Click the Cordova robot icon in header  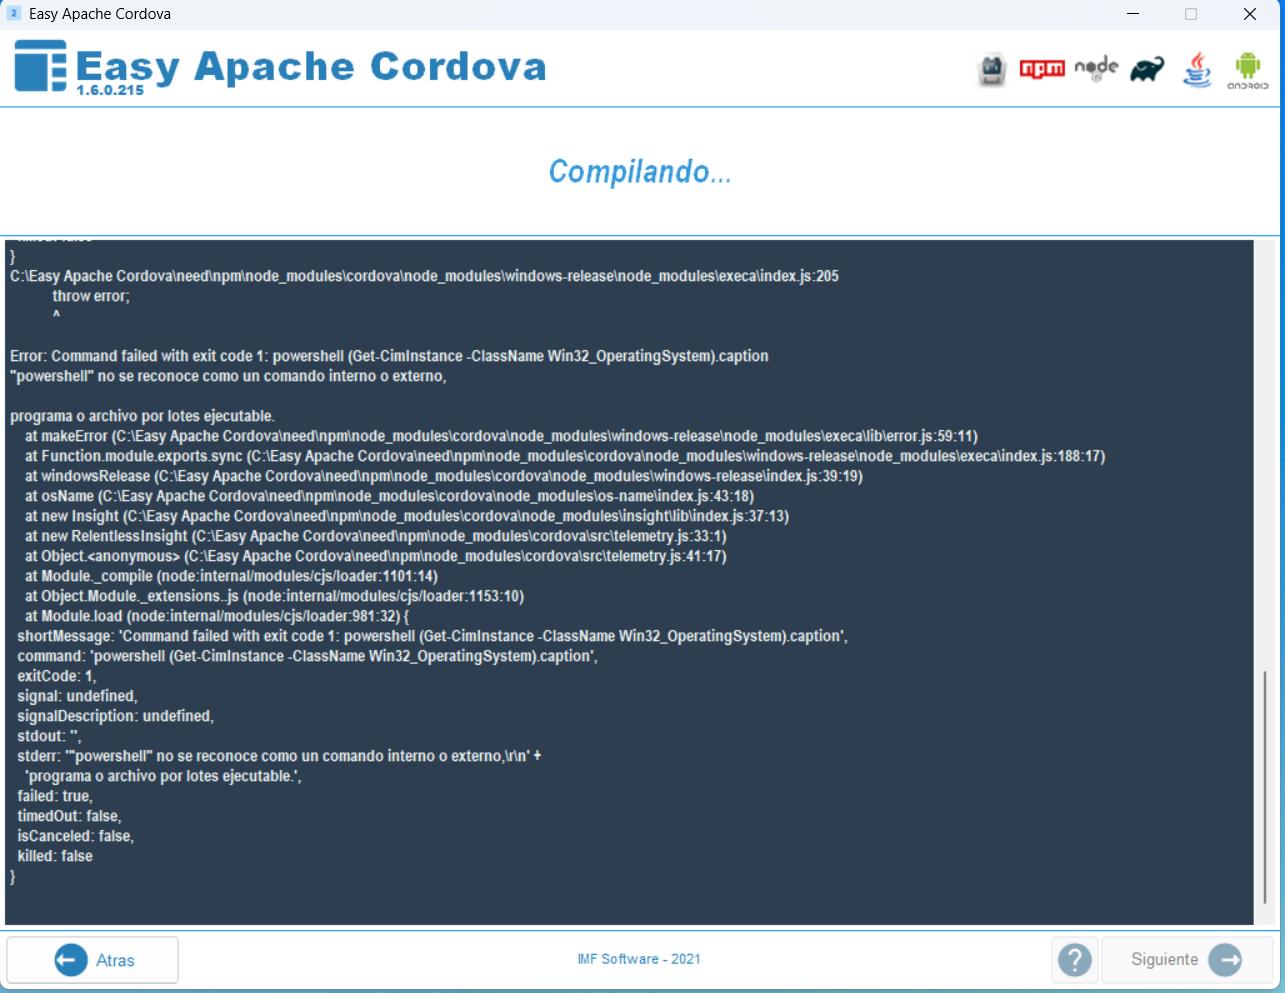click(x=992, y=69)
